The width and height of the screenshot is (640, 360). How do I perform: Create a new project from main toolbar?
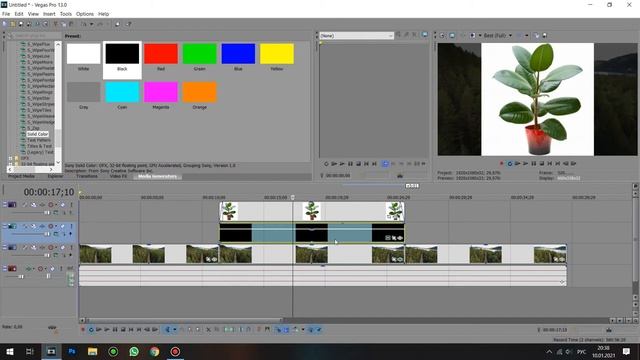coord(4,24)
